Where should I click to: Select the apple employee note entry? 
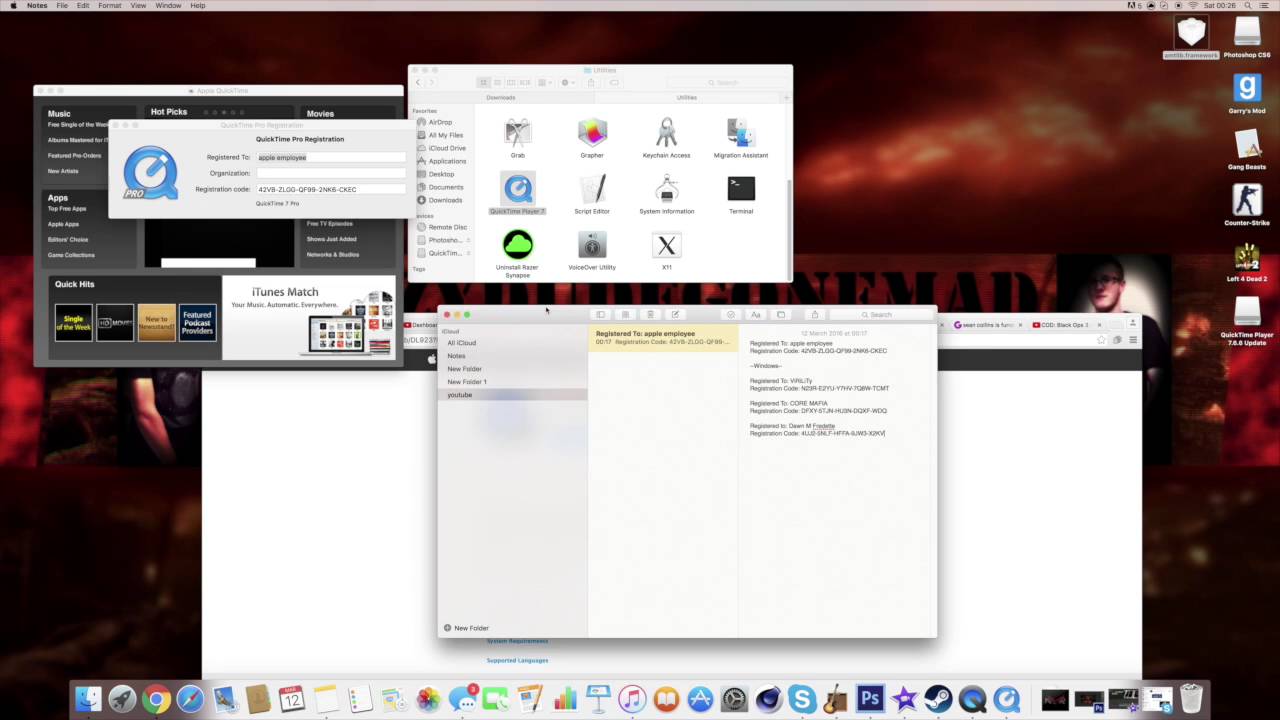coord(662,338)
